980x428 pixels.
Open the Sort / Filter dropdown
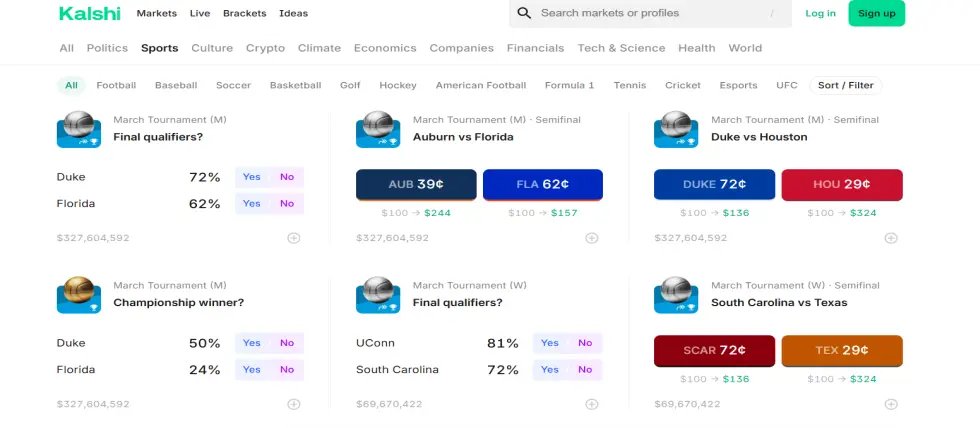point(846,86)
